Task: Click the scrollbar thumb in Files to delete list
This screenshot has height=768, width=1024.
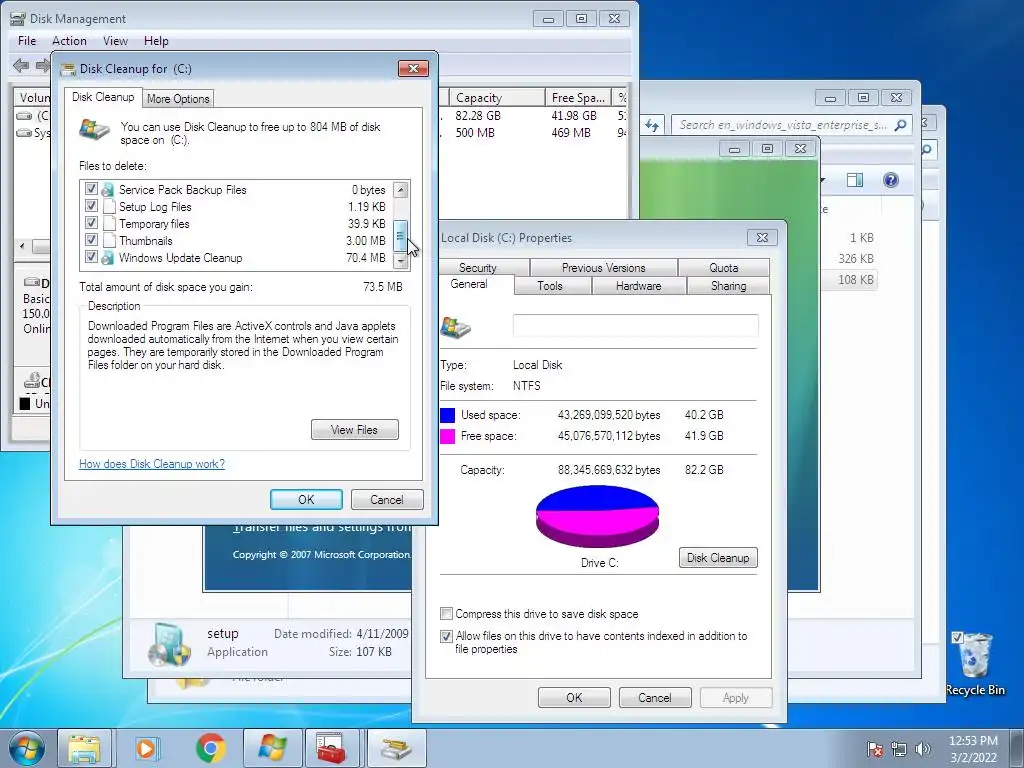Action: (401, 236)
